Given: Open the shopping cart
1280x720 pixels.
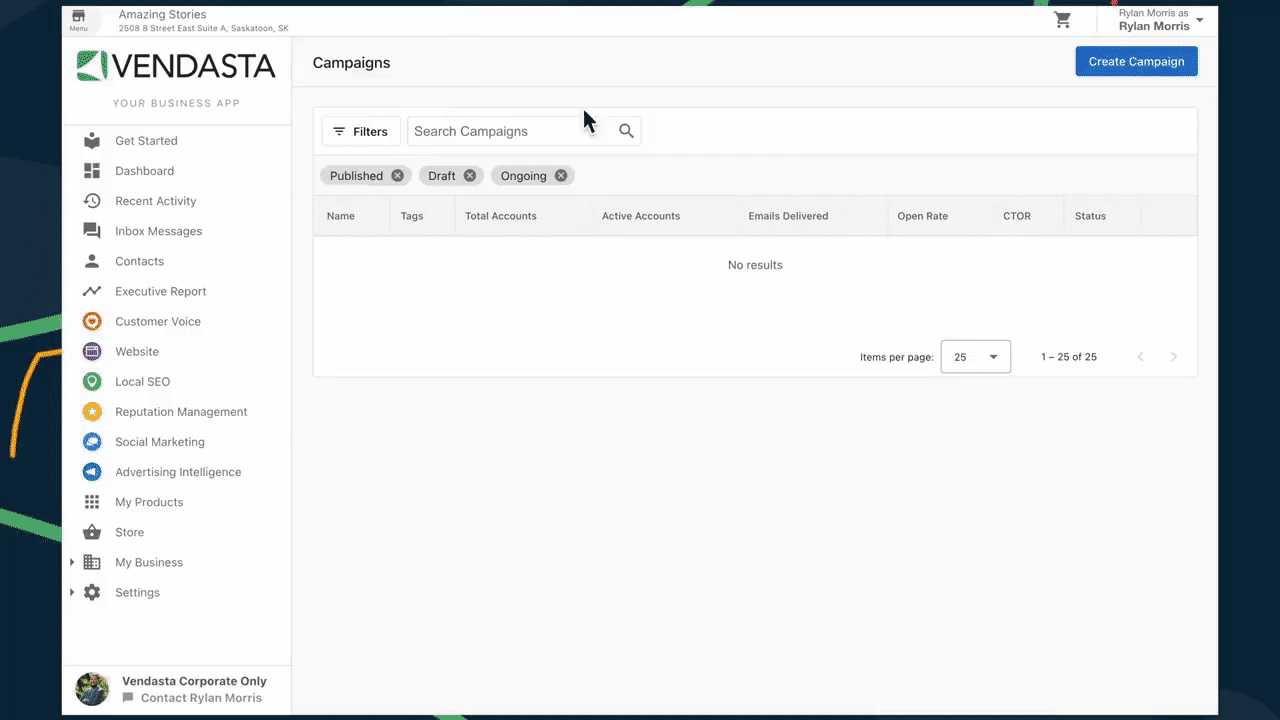Looking at the screenshot, I should [1062, 20].
